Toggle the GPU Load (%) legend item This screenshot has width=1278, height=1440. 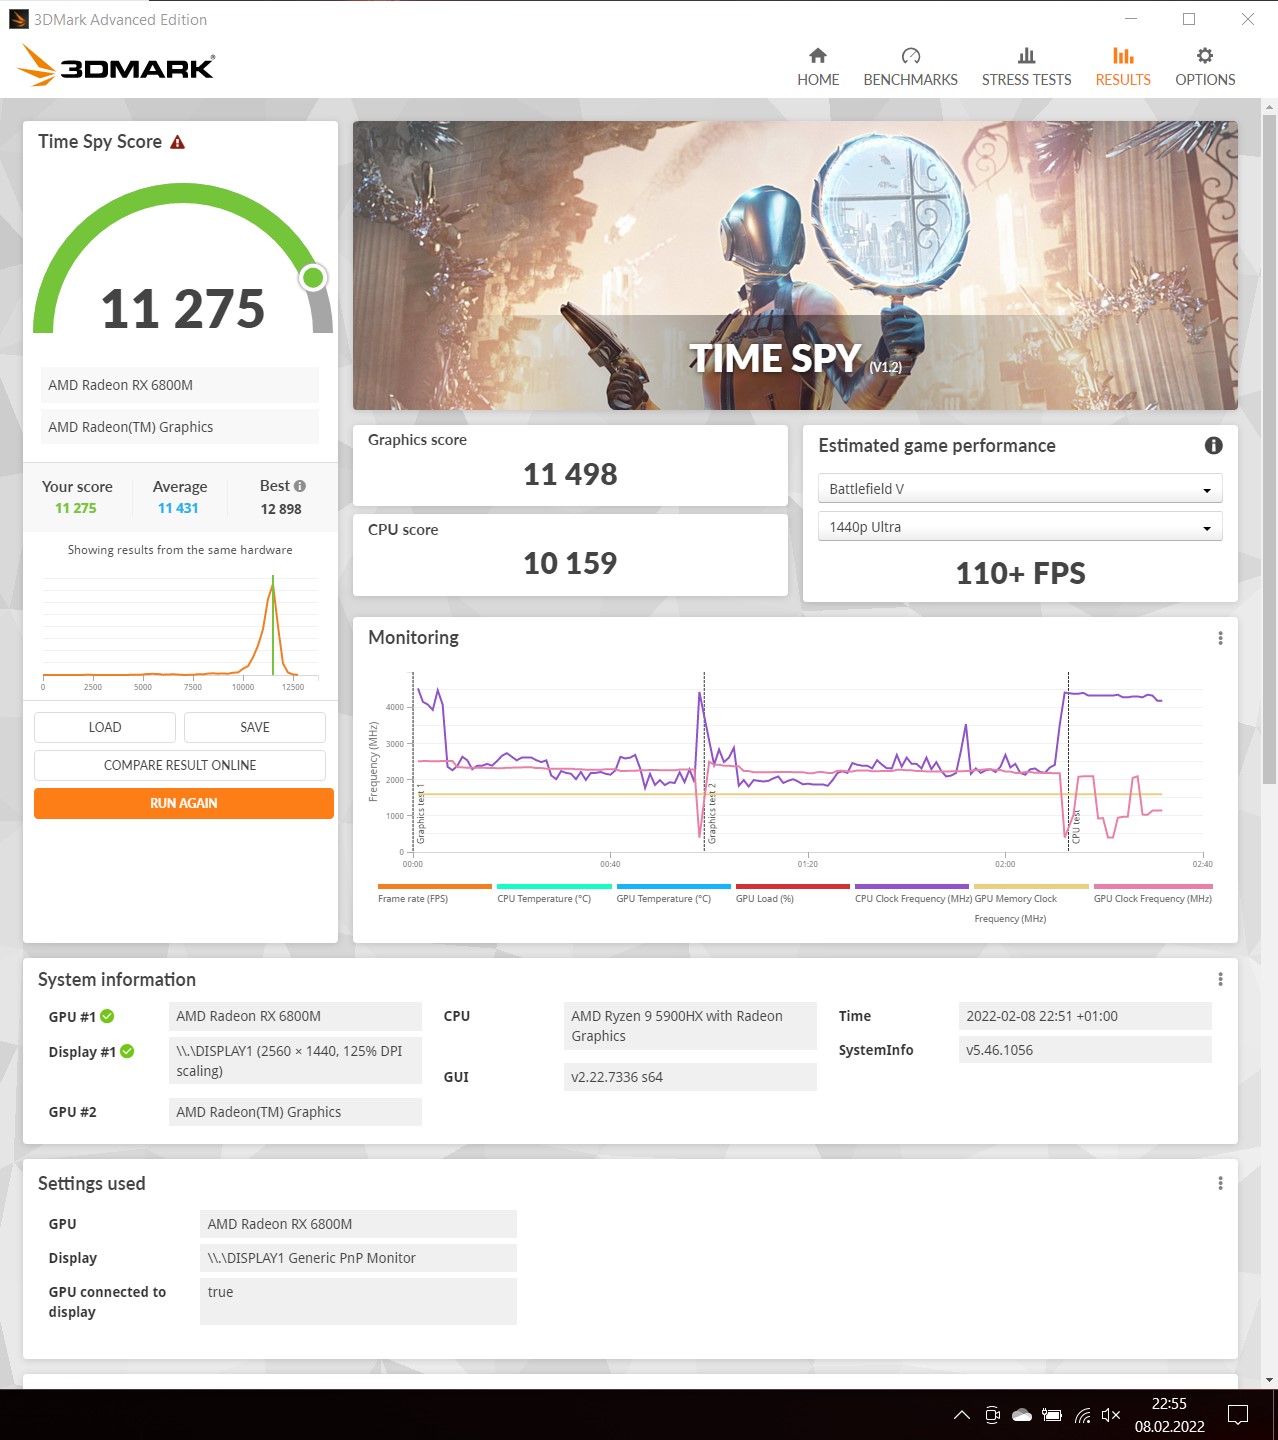pyautogui.click(x=792, y=893)
